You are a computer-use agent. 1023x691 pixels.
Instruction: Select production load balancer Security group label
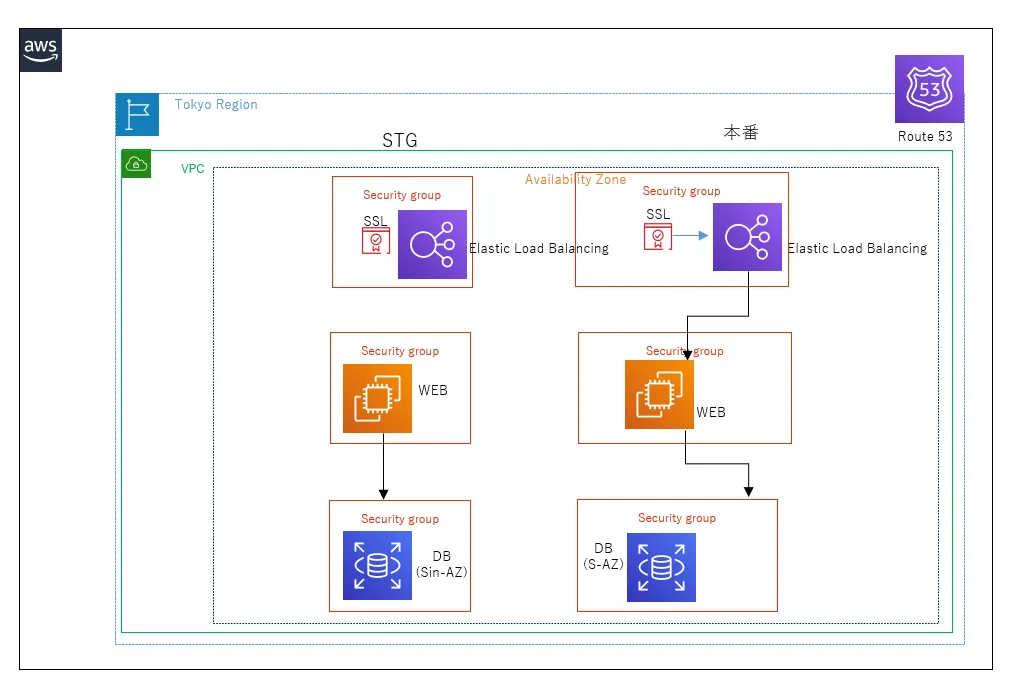(681, 191)
